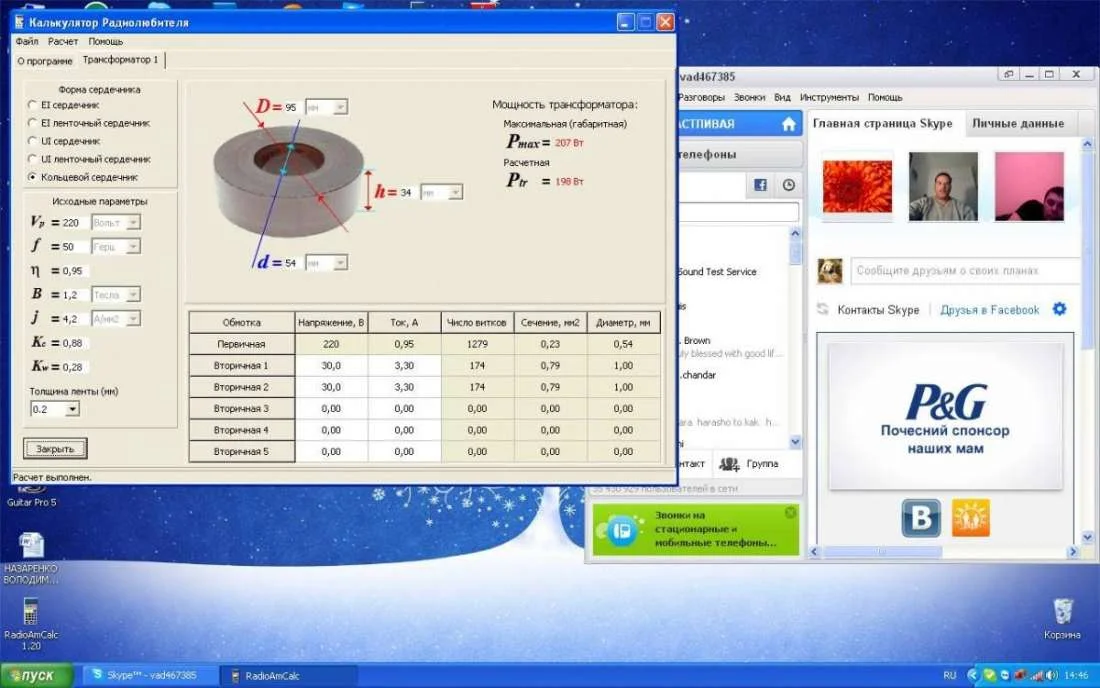Switch to the О программе tab
The height and width of the screenshot is (688, 1100).
[45, 61]
